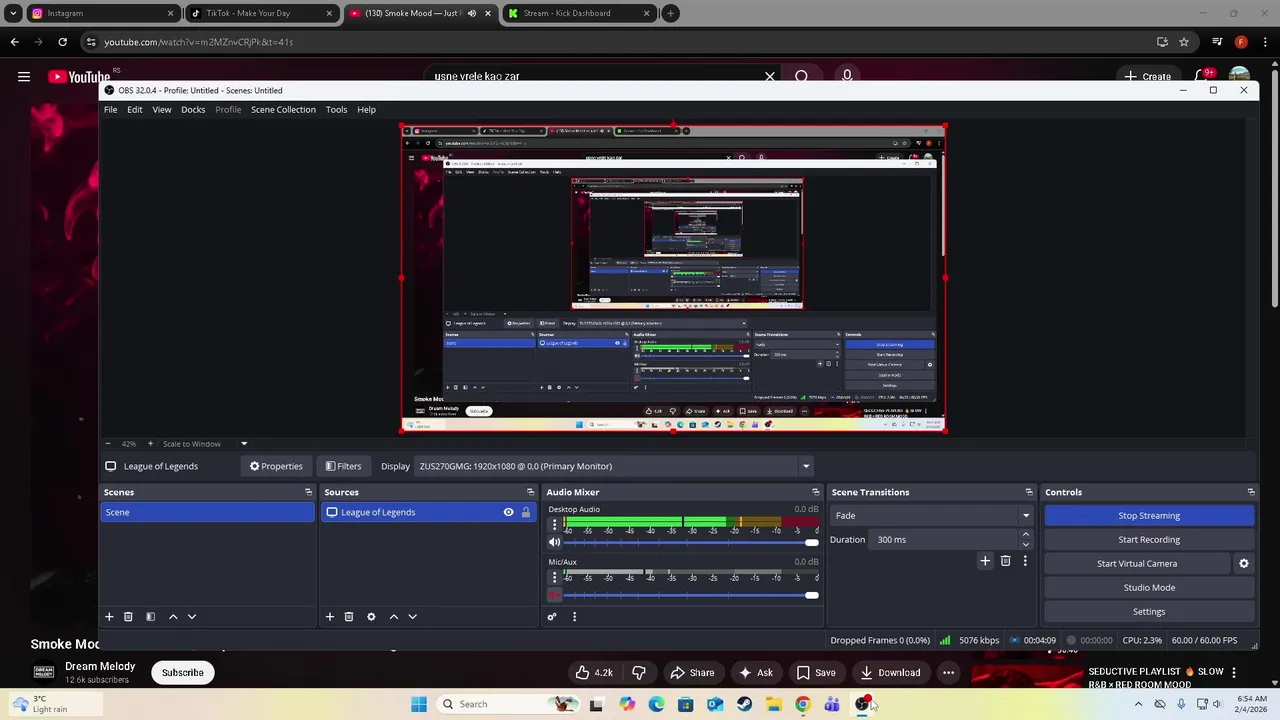Mute Desktop Audio speaker icon

coord(554,543)
